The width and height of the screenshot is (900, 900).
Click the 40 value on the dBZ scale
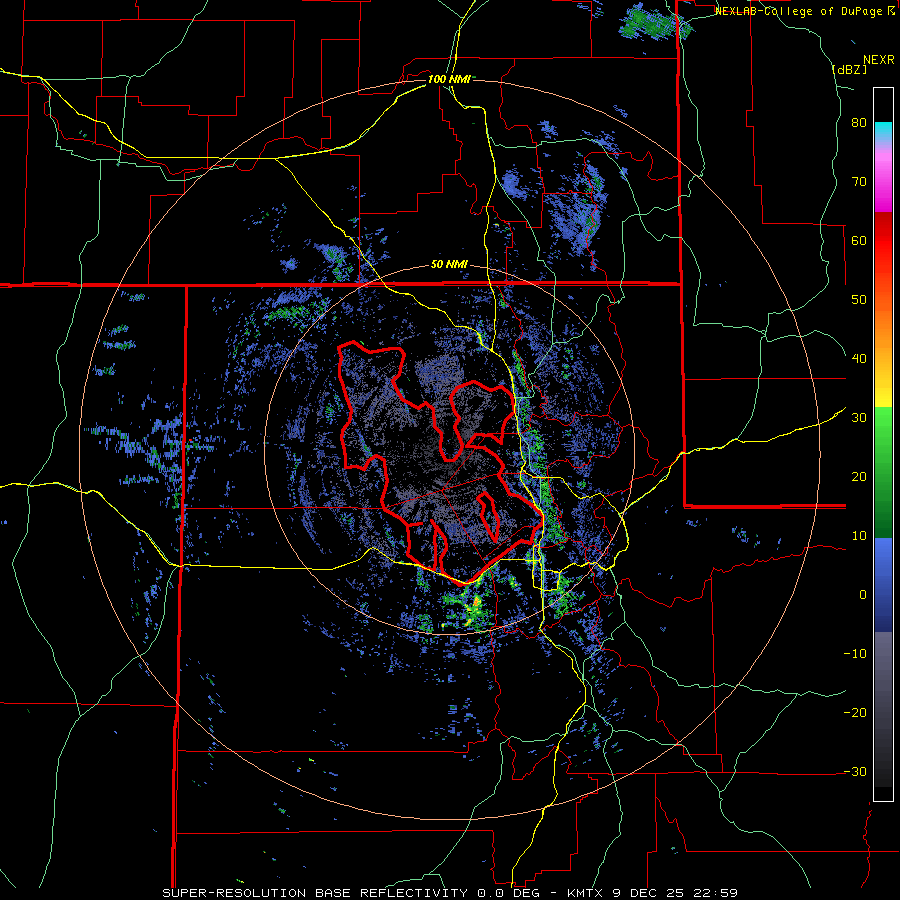point(859,359)
